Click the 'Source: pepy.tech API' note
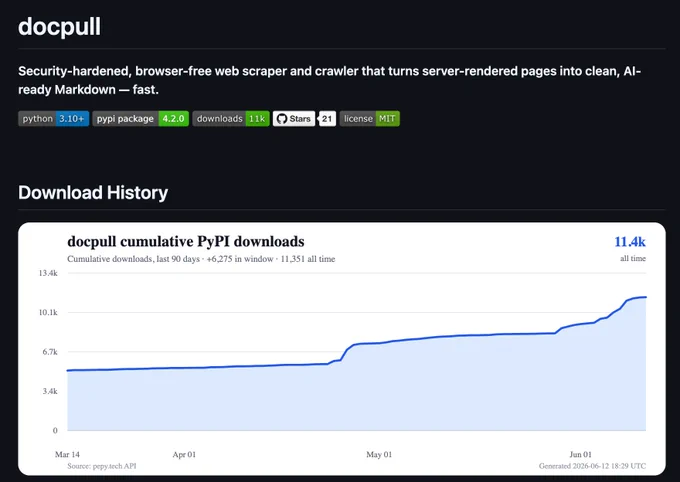 point(102,466)
